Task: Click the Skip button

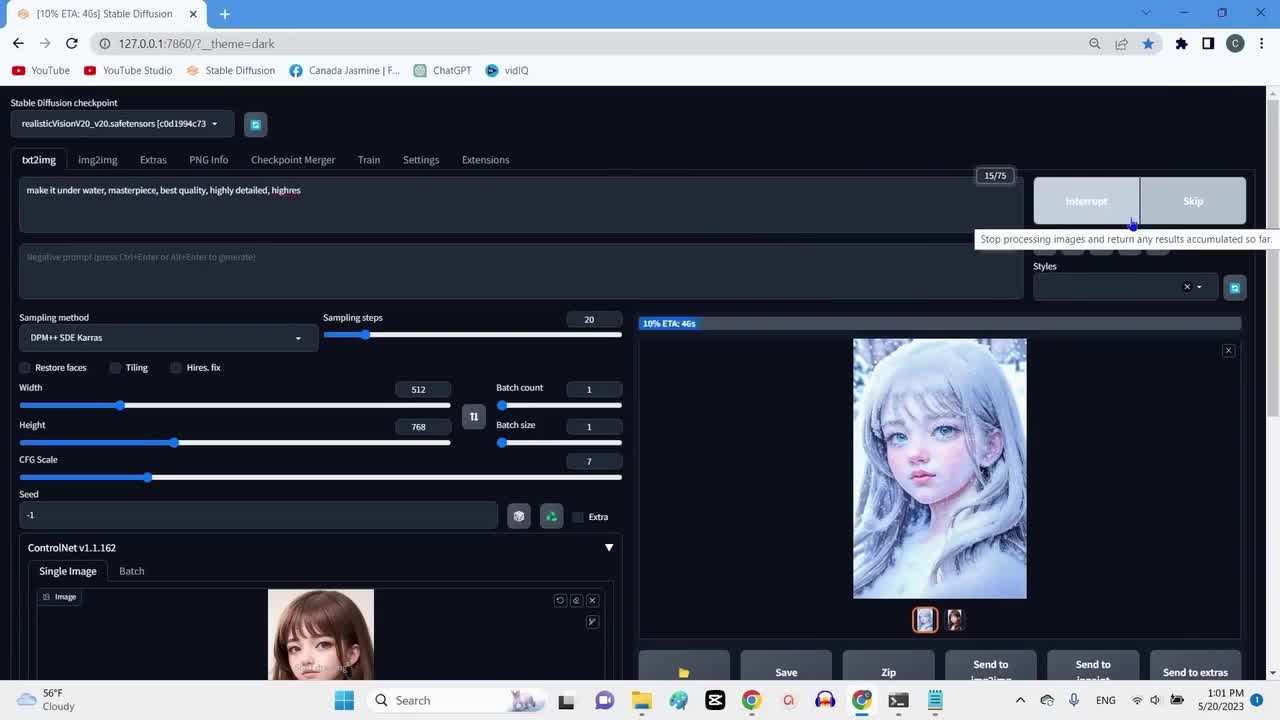Action: coord(1193,201)
